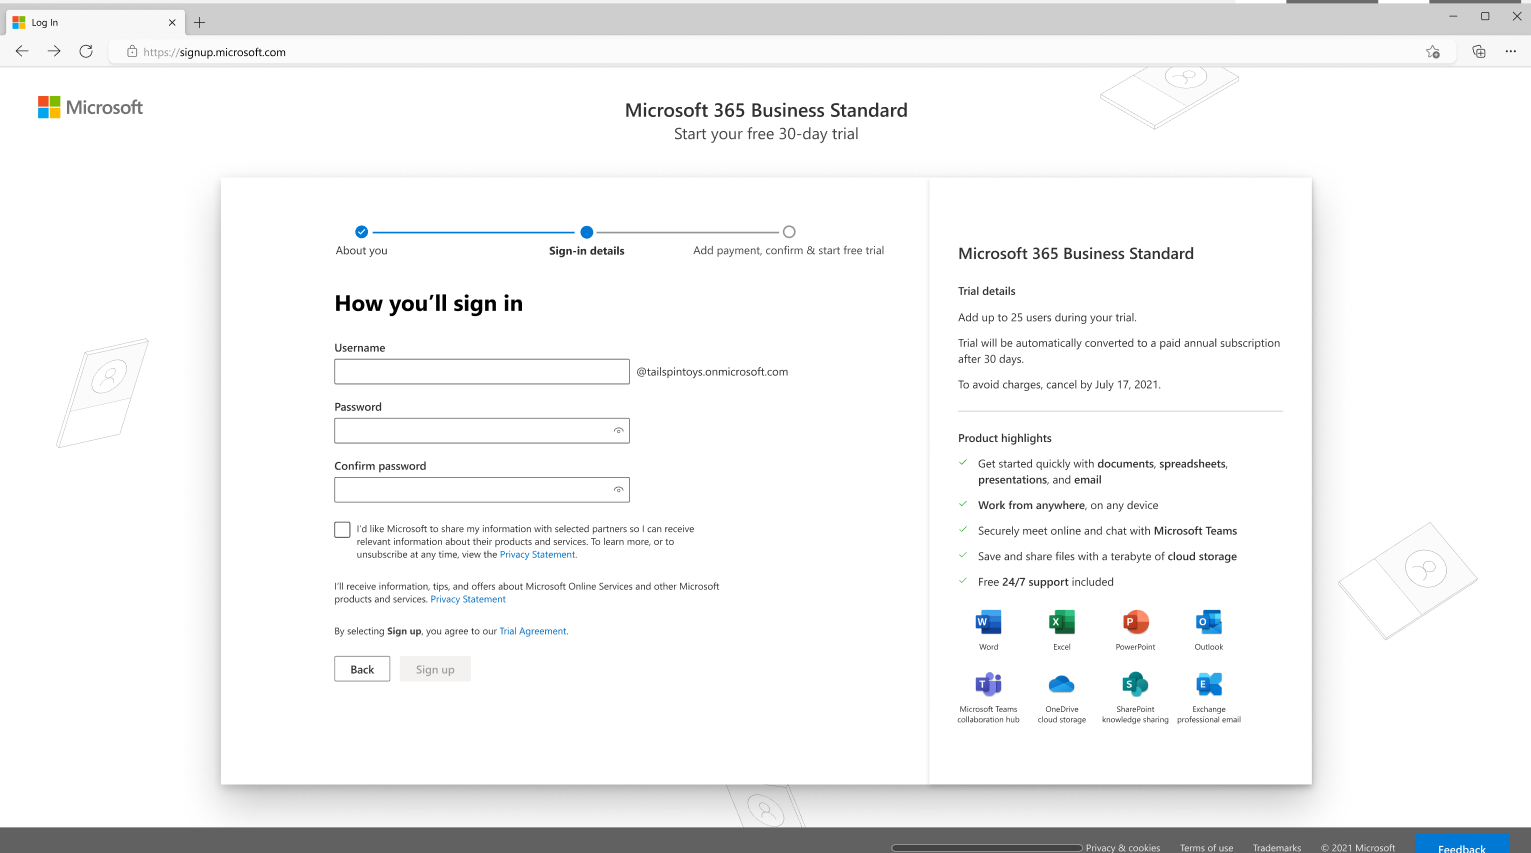This screenshot has width=1531, height=853.
Task: Open Privacy Statement link under offers text
Action: tap(468, 599)
